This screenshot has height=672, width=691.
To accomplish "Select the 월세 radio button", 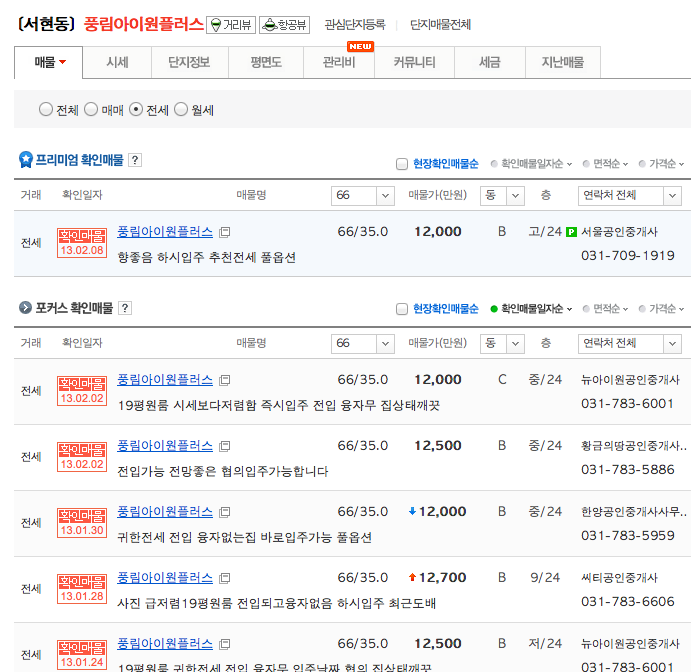I will coord(181,109).
